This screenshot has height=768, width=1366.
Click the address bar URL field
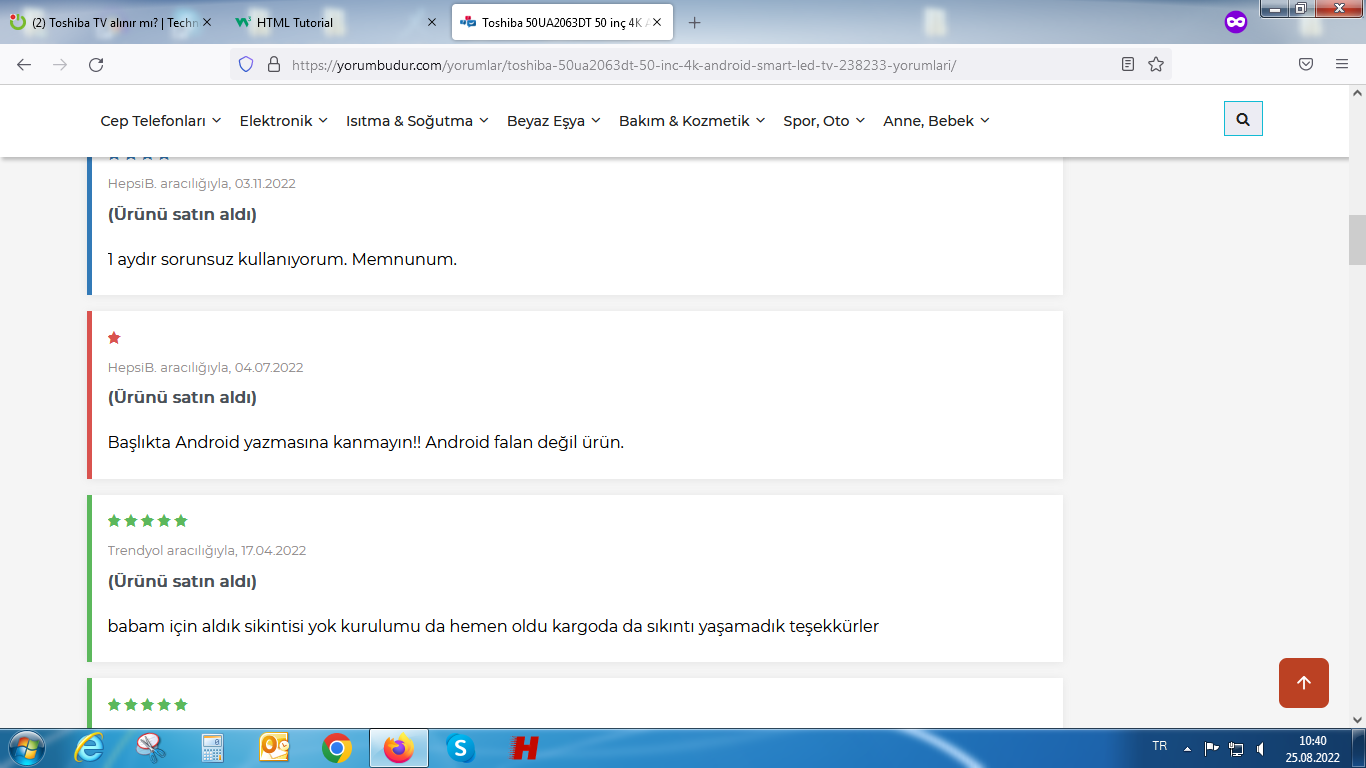700,65
